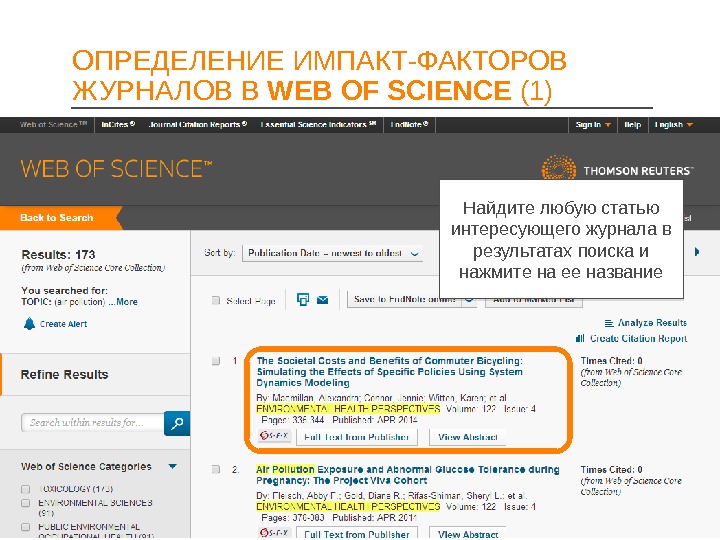This screenshot has width=720, height=540.
Task: Click View Abstract for result 2
Action: point(467,534)
